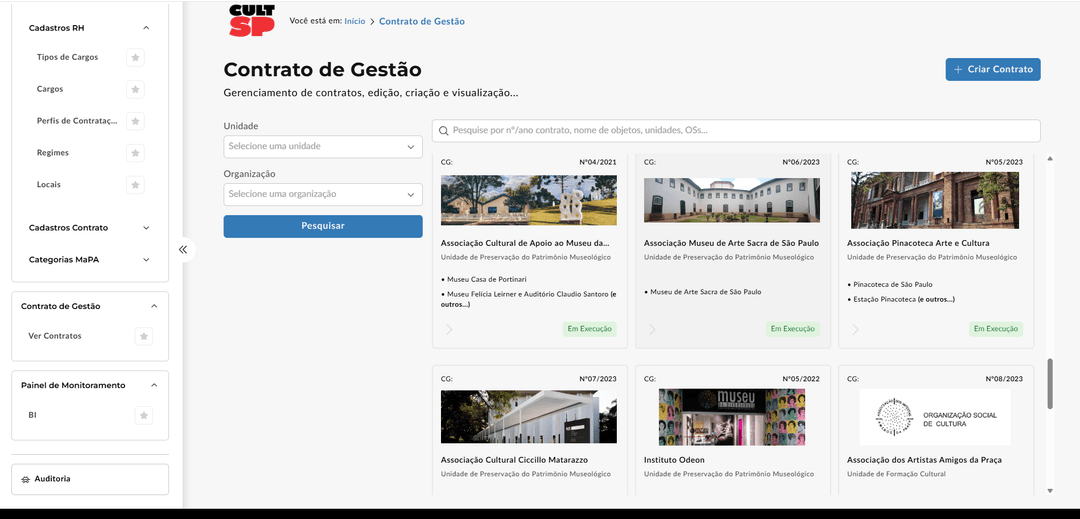The image size is (1080, 519).
Task: Star the Ver Contratos entry
Action: pyautogui.click(x=144, y=337)
